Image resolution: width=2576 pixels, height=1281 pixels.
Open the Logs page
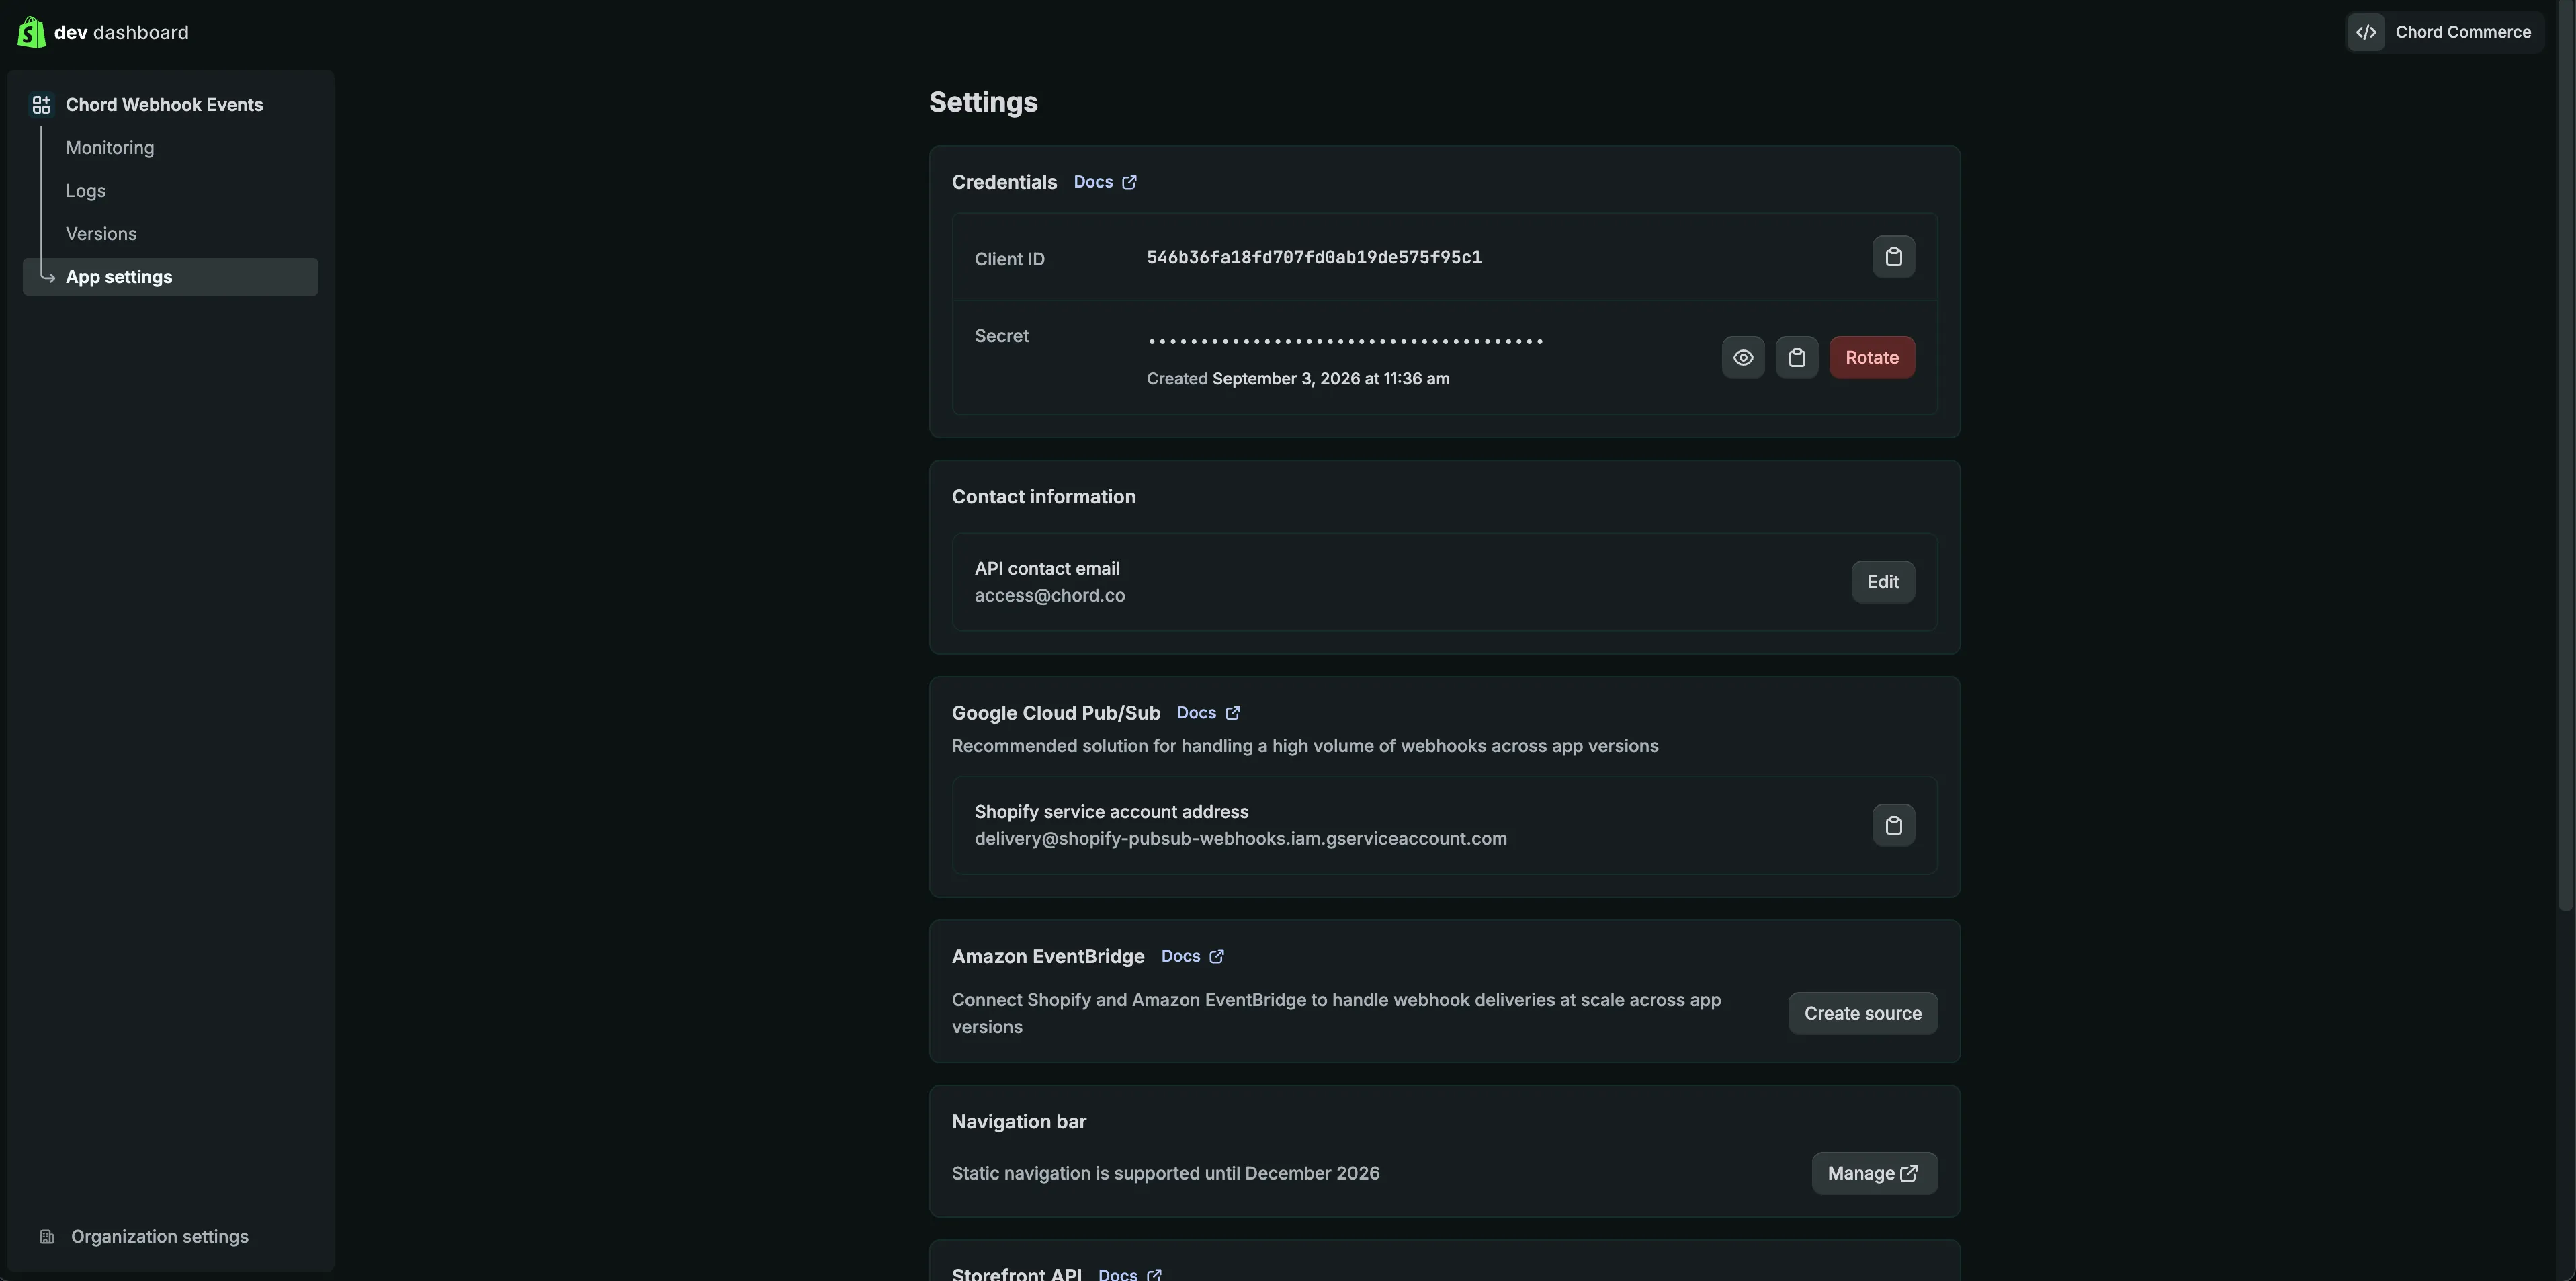pos(86,191)
